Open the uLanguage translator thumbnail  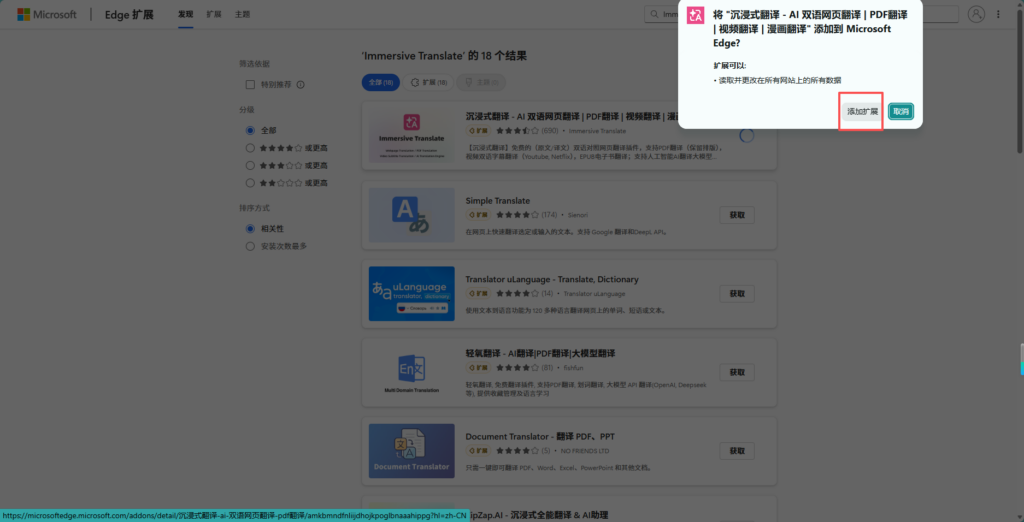point(411,293)
